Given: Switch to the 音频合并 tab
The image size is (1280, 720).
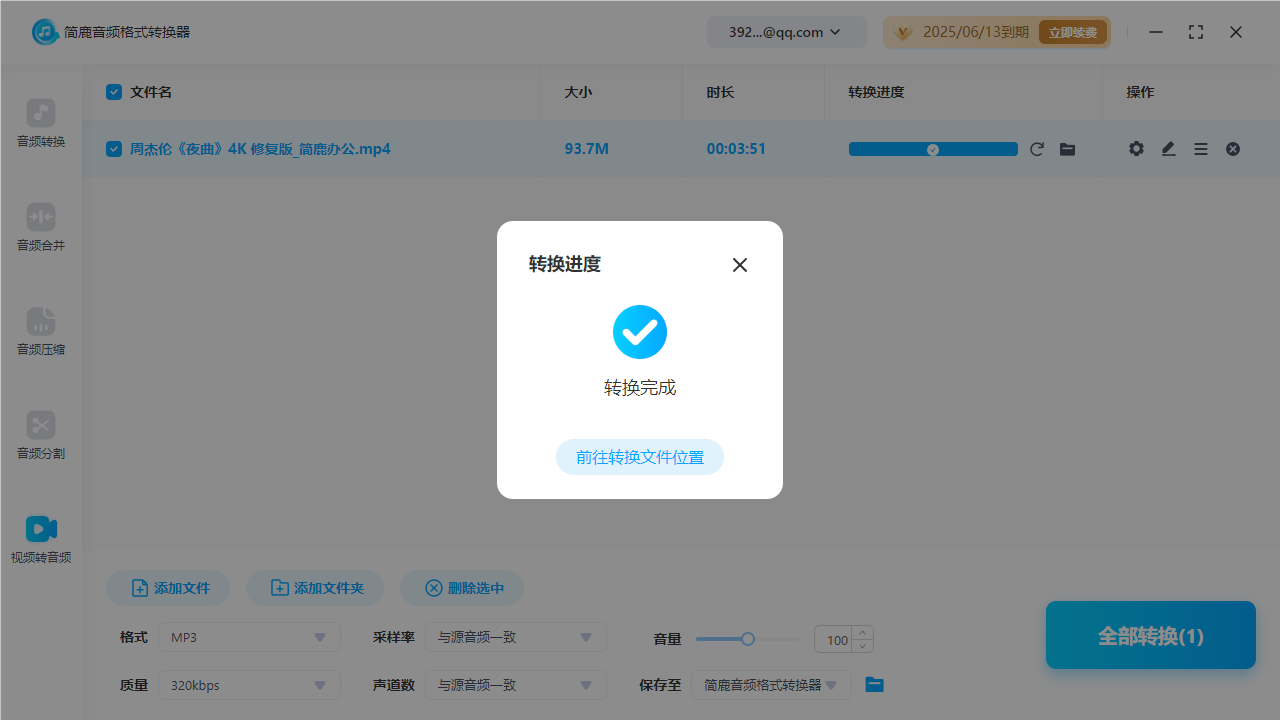Looking at the screenshot, I should [40, 228].
